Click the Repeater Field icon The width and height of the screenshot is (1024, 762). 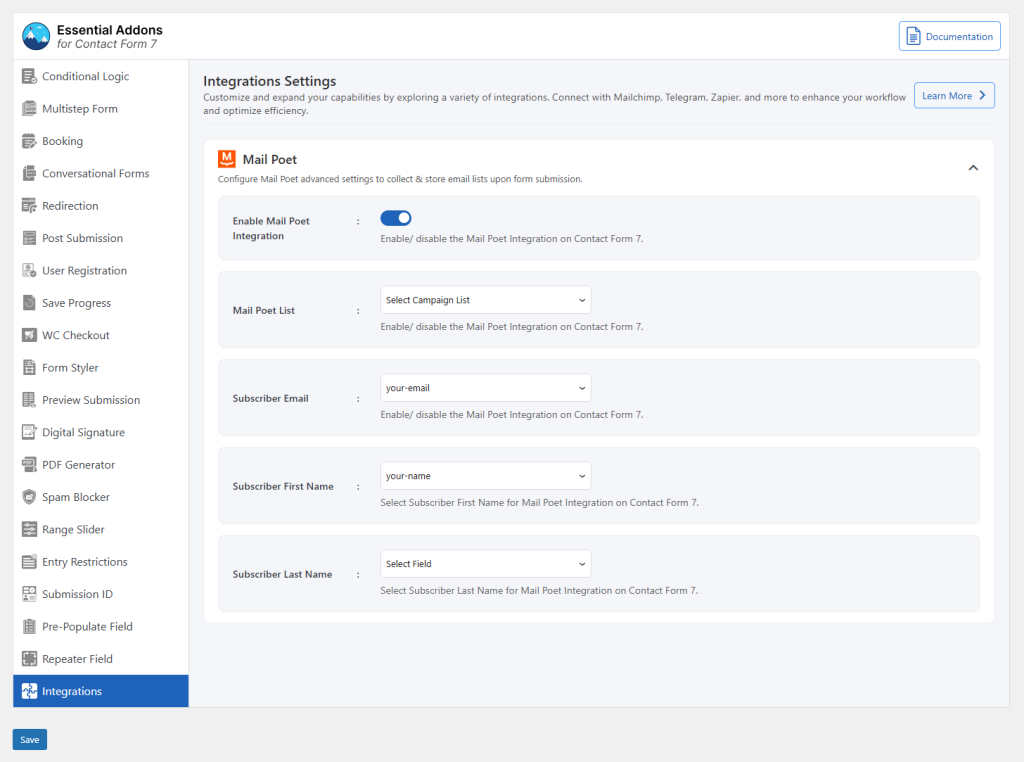point(29,658)
